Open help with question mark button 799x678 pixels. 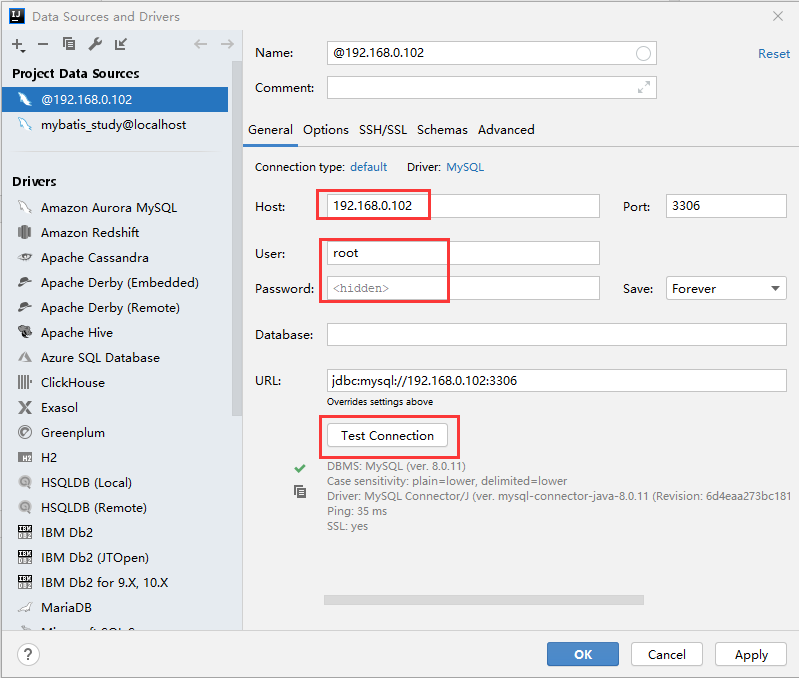(28, 654)
